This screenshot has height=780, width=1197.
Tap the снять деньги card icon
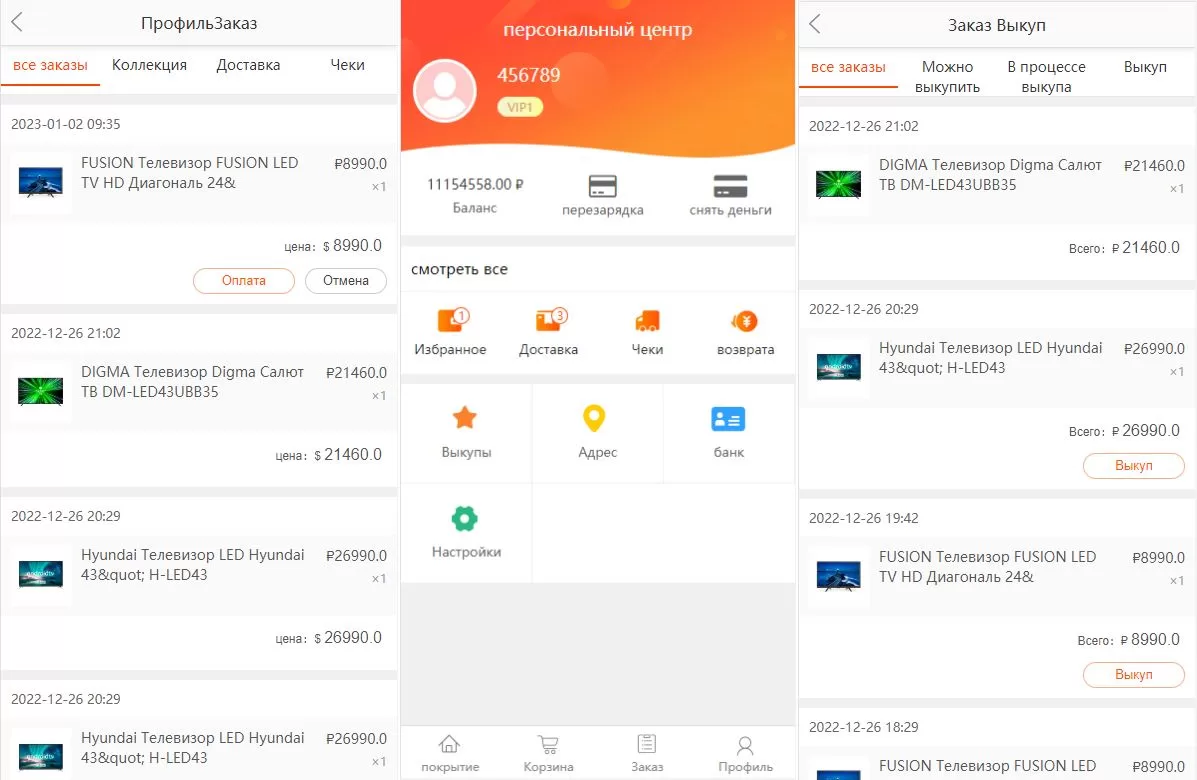pyautogui.click(x=730, y=186)
